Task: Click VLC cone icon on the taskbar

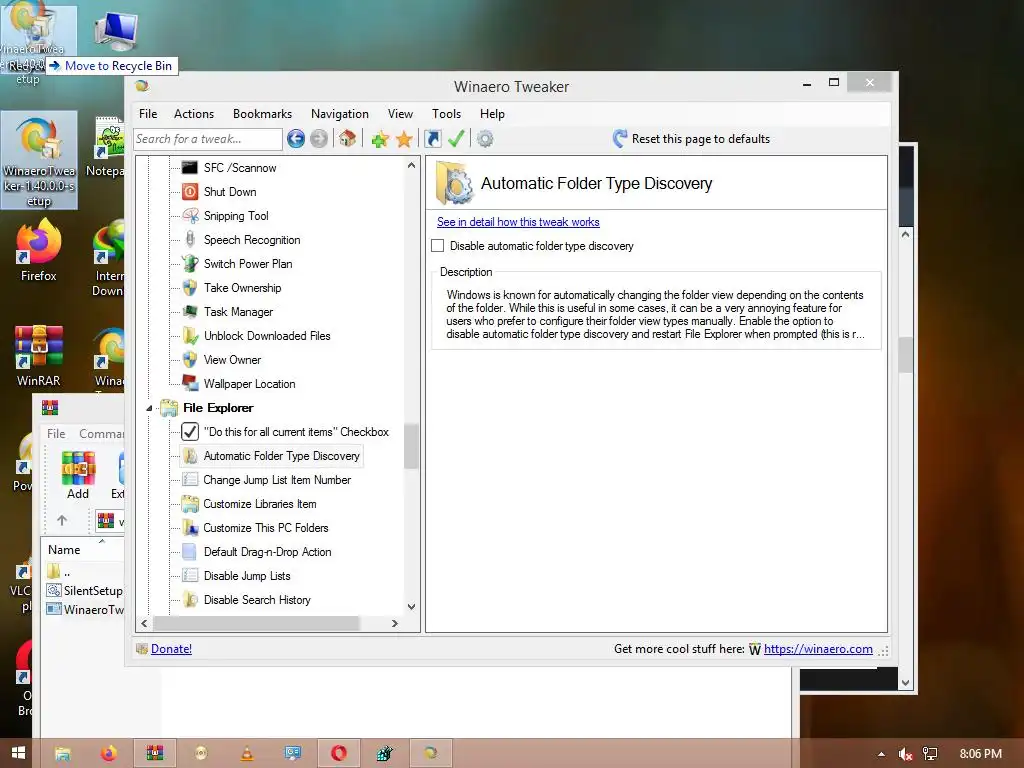Action: click(x=247, y=754)
